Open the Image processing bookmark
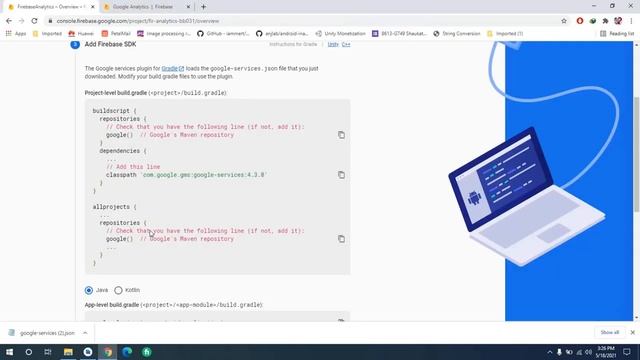 click(x=164, y=33)
